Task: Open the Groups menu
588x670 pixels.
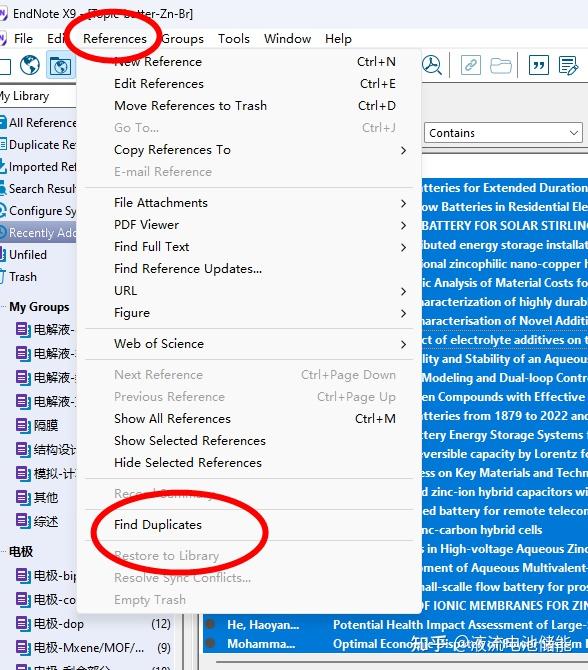Action: (x=182, y=39)
